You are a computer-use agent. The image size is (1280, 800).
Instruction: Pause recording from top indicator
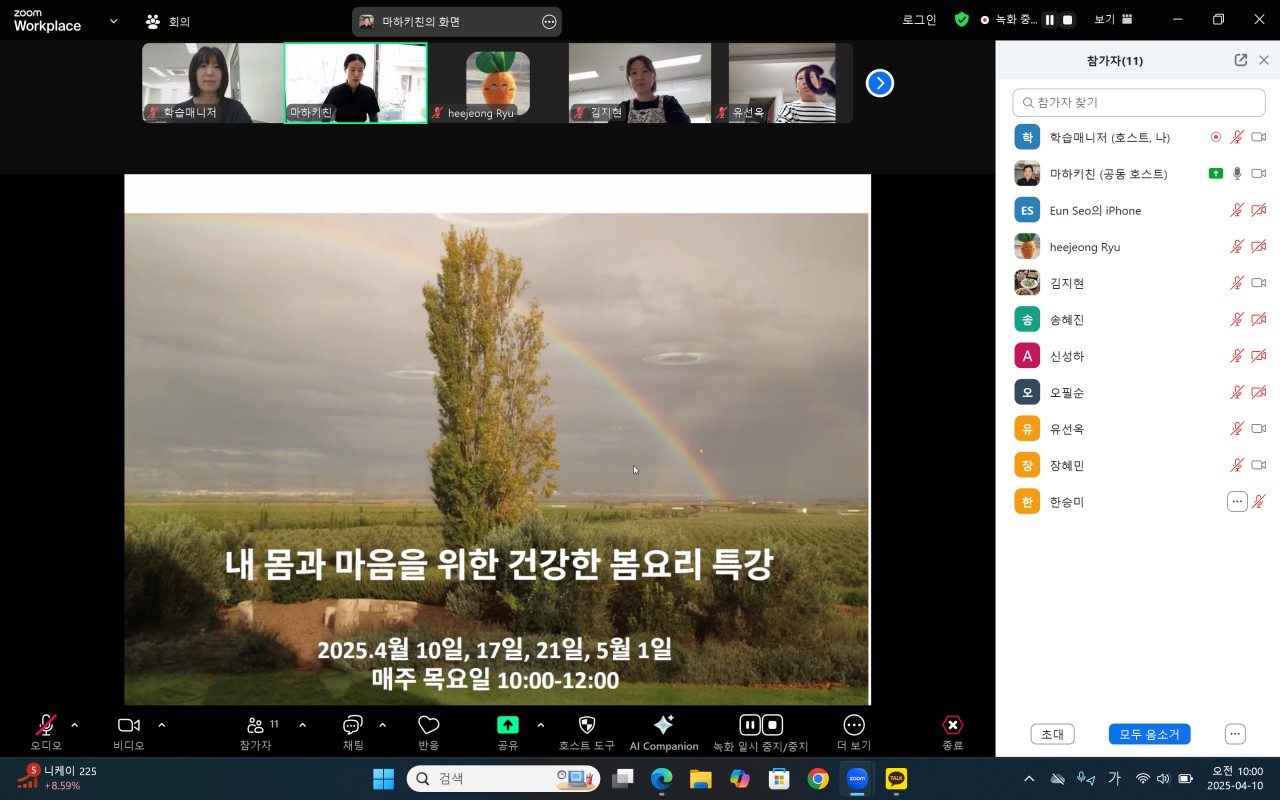point(1050,20)
